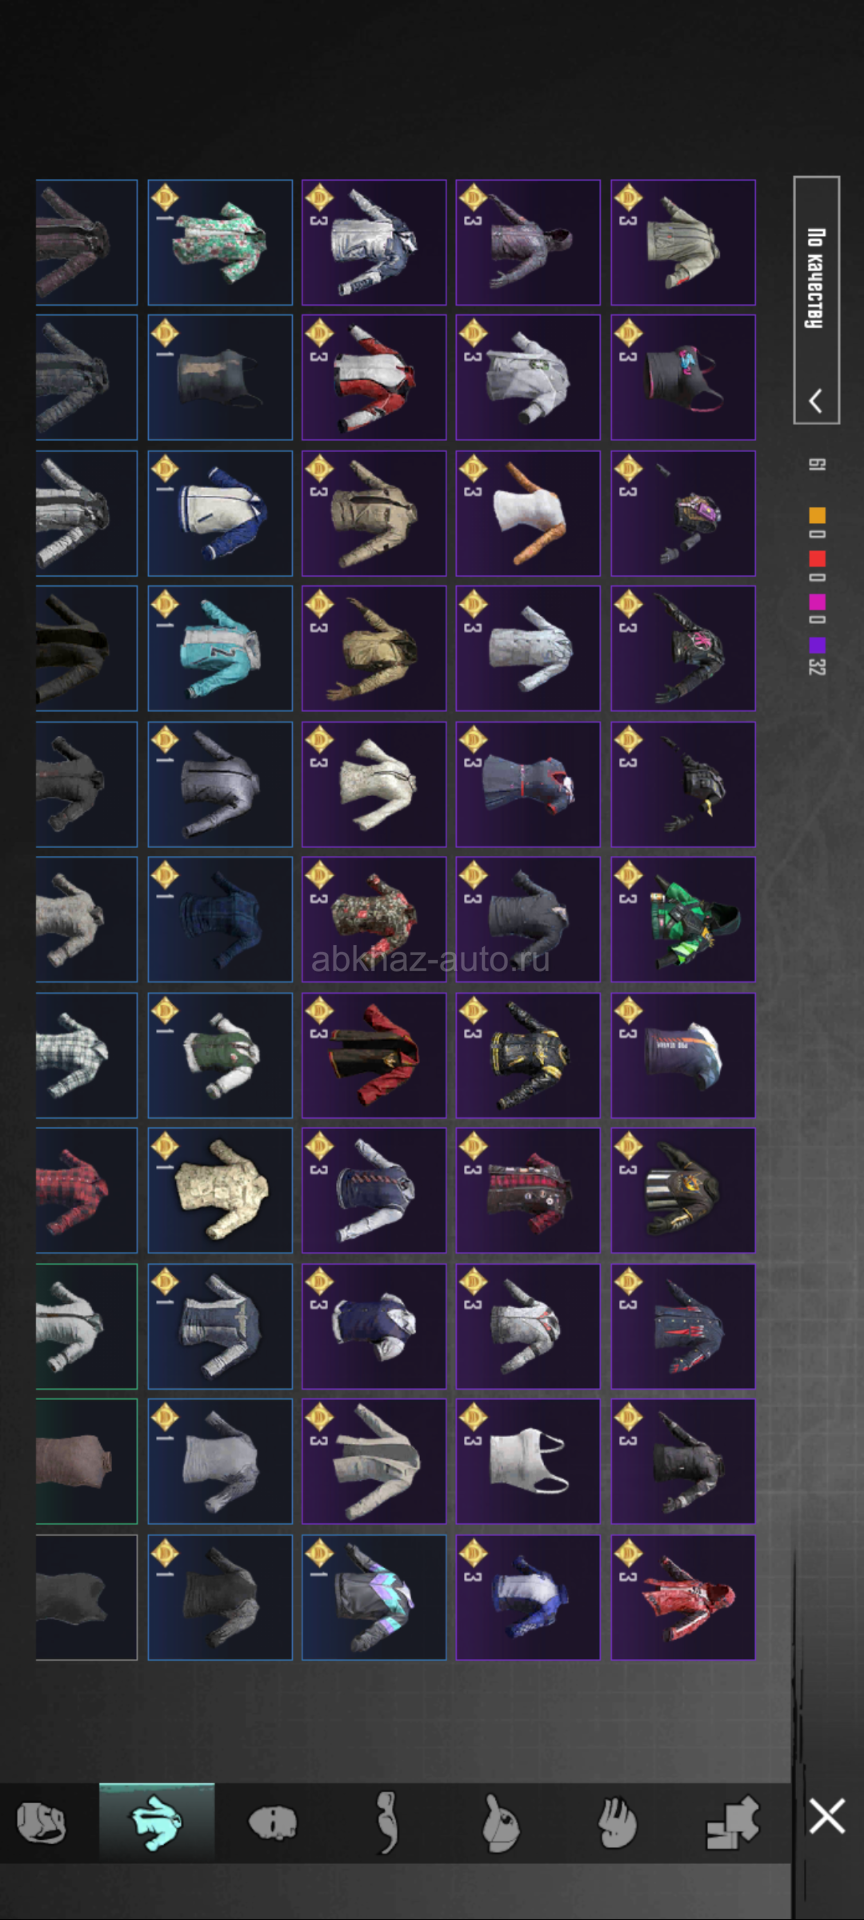Expand sort options via the chevron arrow
864x1920 pixels.
coord(816,401)
